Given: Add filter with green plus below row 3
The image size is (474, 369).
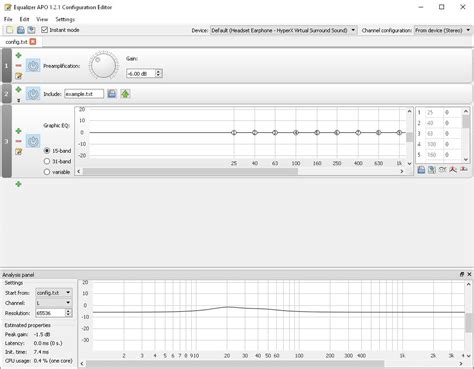Looking at the screenshot, I should (19, 184).
